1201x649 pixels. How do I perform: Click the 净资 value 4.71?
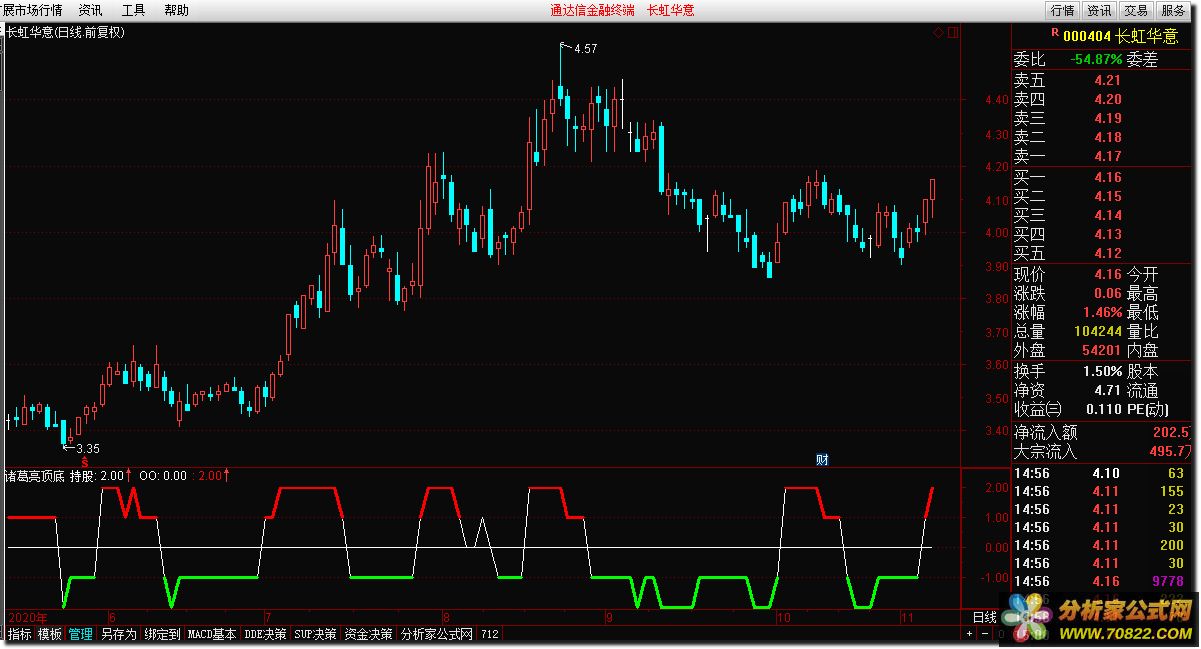tap(1107, 390)
